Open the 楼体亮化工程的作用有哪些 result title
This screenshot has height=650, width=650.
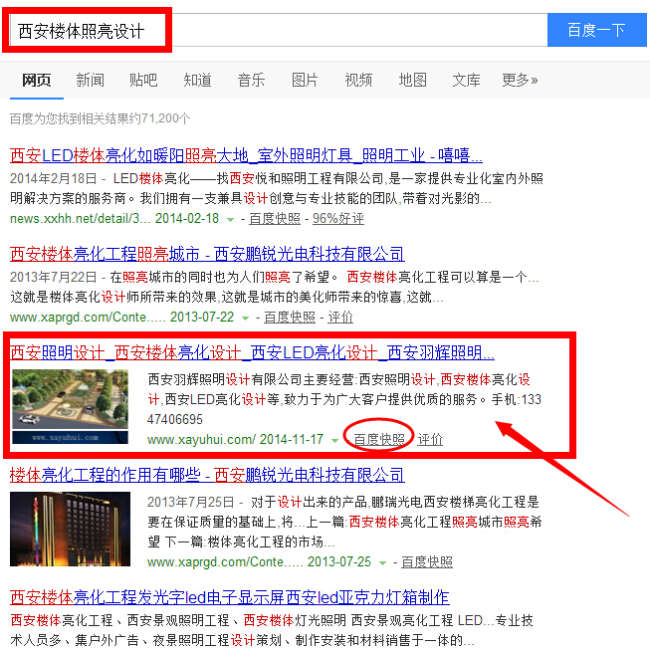coord(207,475)
